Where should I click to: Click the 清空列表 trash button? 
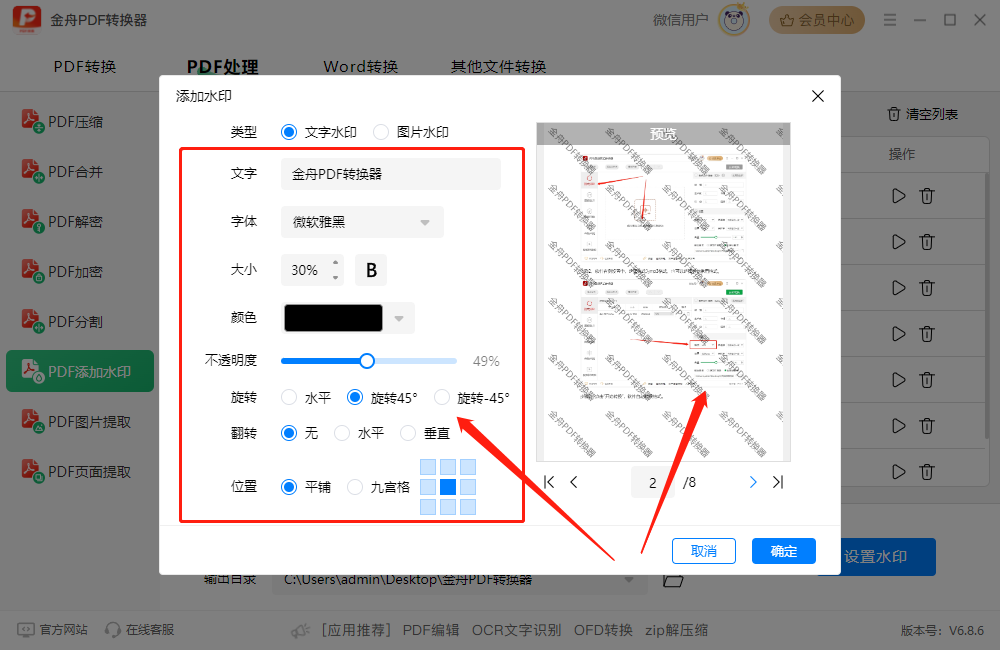(922, 114)
